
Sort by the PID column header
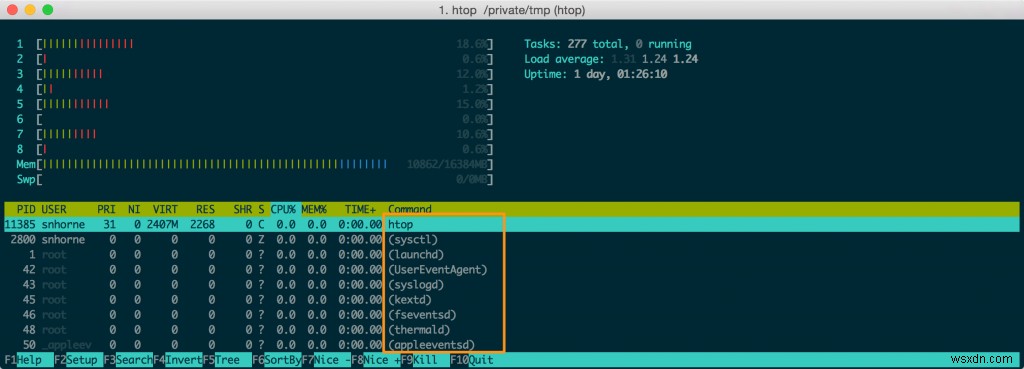[x=27, y=210]
